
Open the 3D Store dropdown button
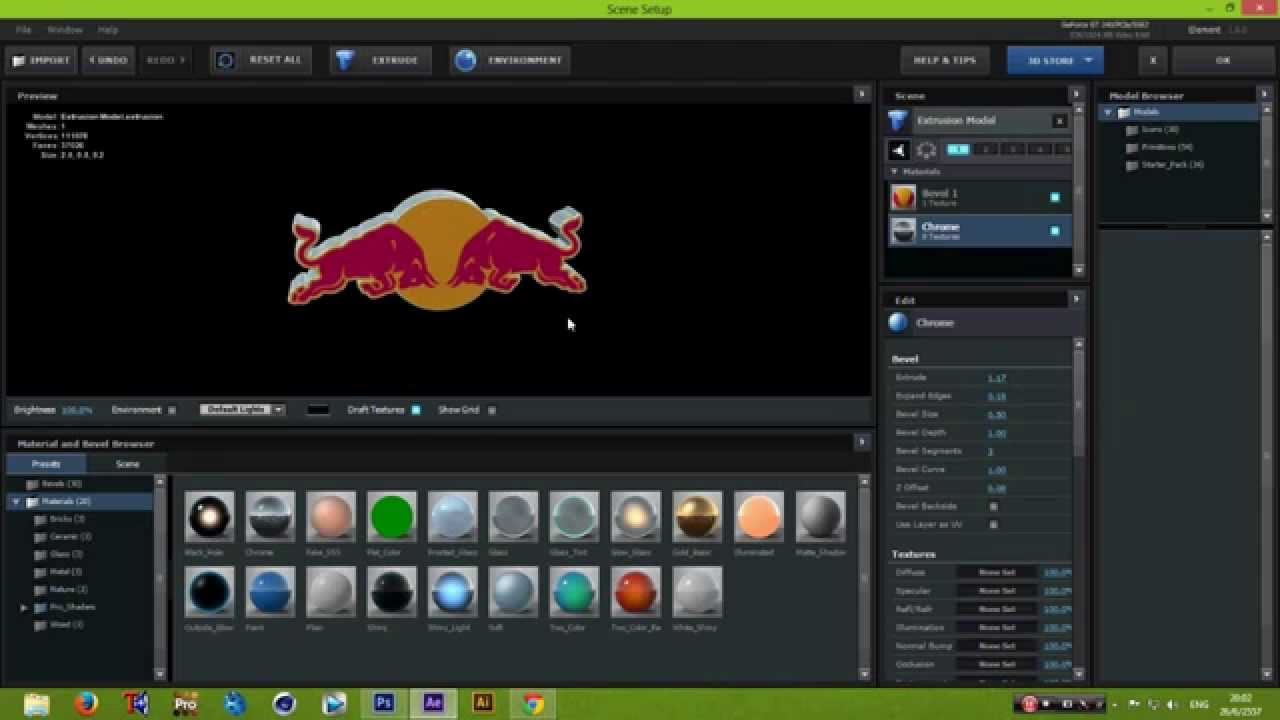click(1055, 60)
